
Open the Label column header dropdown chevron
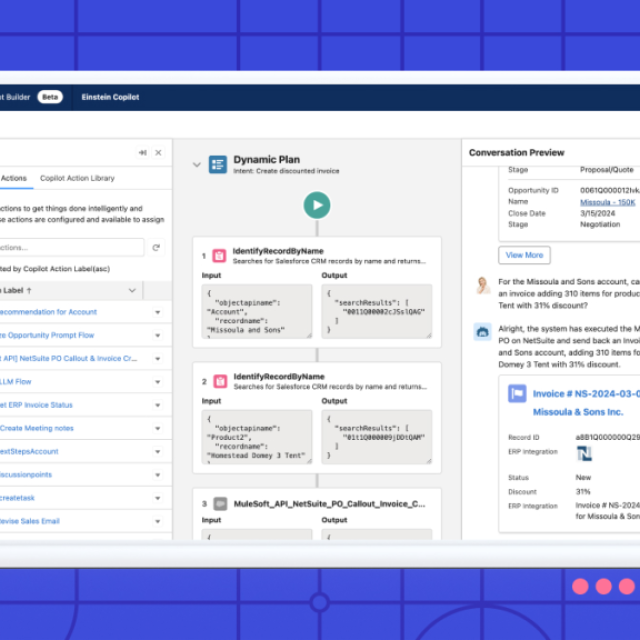pos(132,291)
